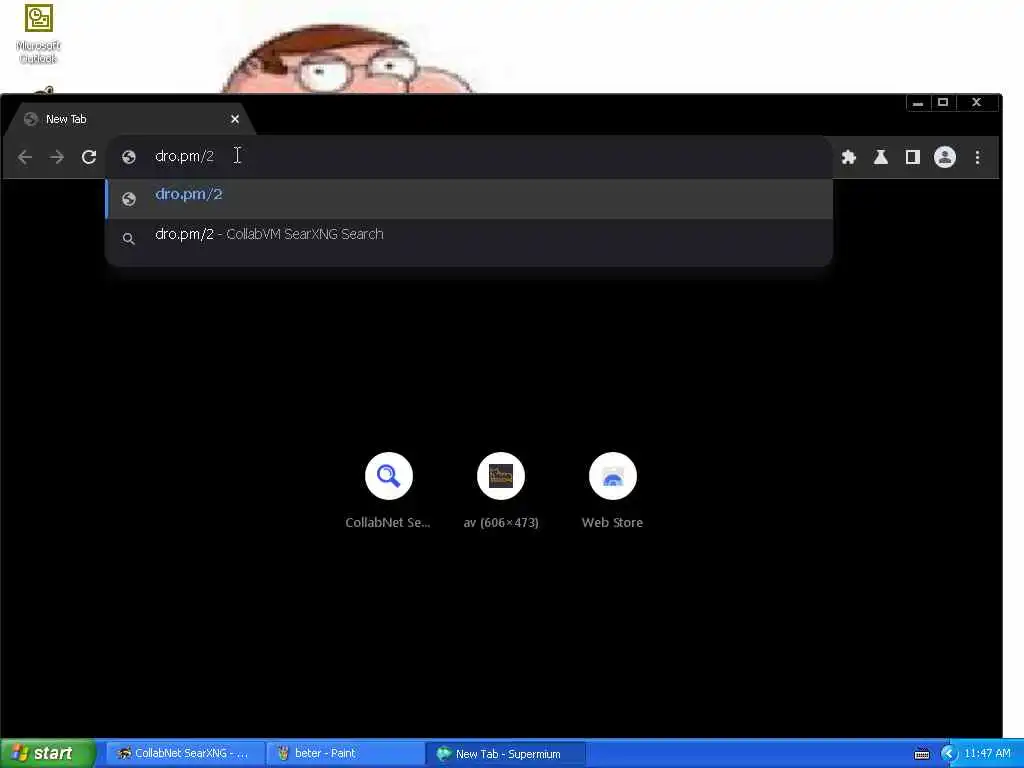
Task: Close the Supermium browser window
Action: (976, 103)
